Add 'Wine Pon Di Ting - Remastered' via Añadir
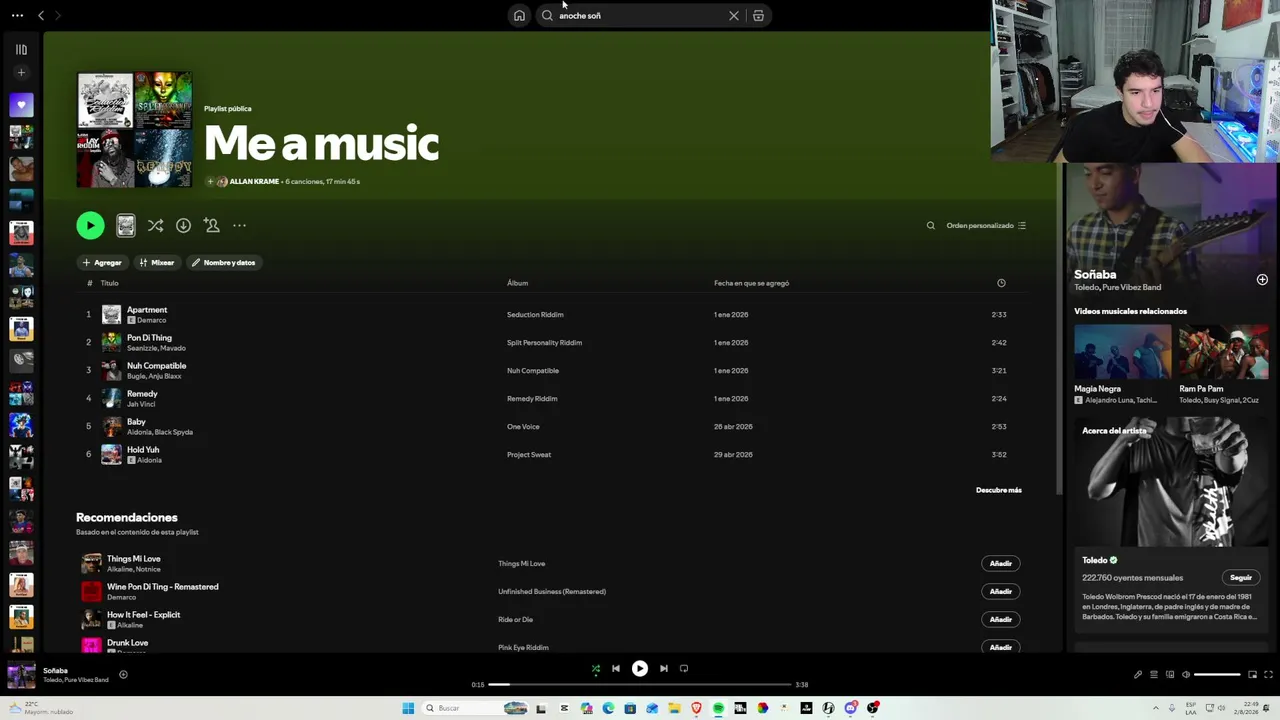 1000,592
